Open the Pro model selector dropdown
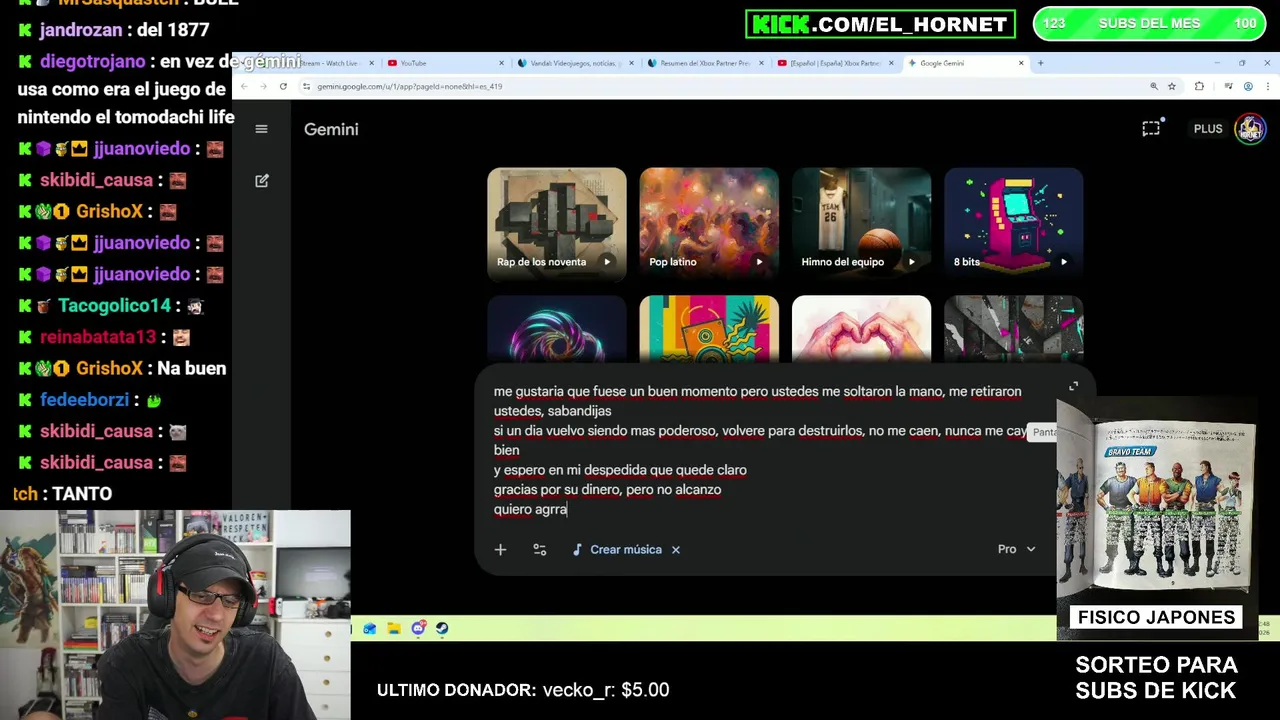Screen dimensions: 1280x720 pyautogui.click(x=1016, y=549)
